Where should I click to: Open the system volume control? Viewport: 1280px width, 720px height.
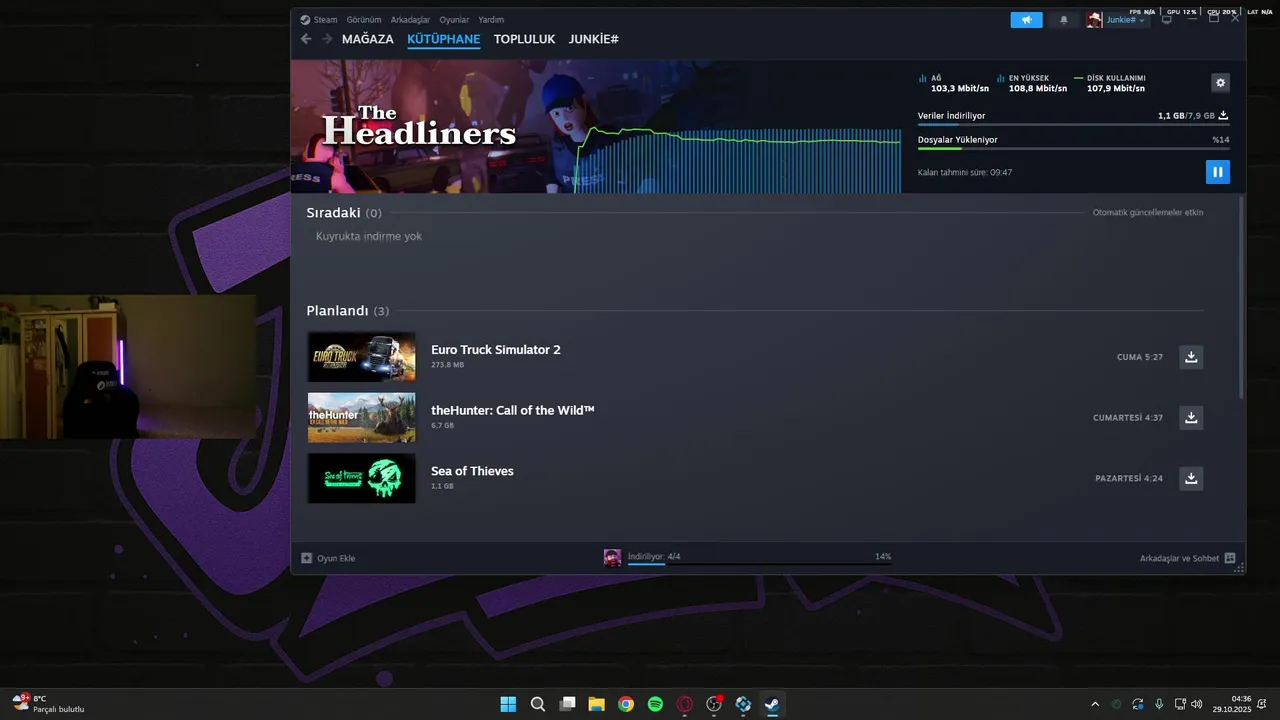[x=1197, y=704]
